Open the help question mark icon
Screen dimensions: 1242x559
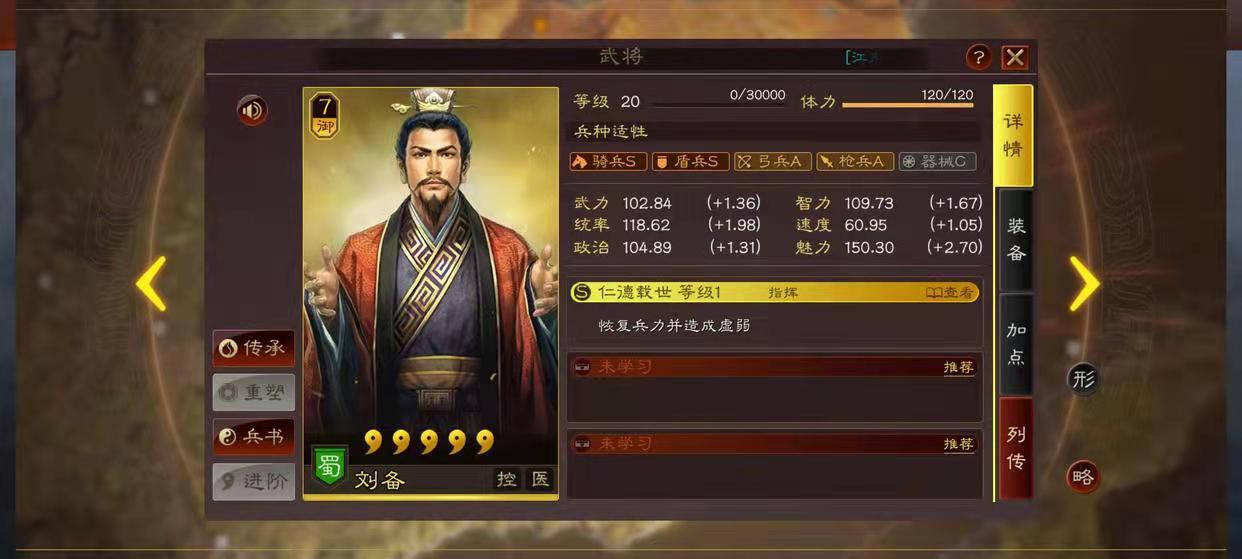pos(979,57)
